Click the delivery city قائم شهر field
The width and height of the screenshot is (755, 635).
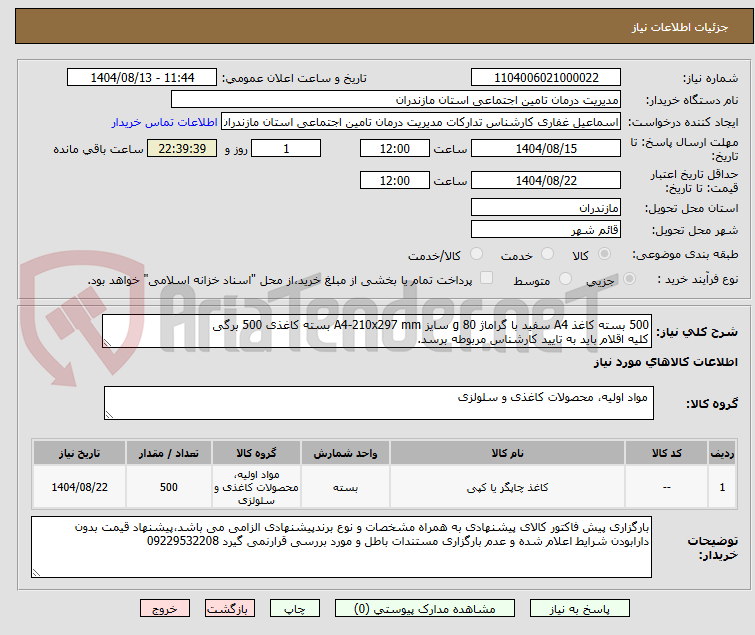pos(546,230)
